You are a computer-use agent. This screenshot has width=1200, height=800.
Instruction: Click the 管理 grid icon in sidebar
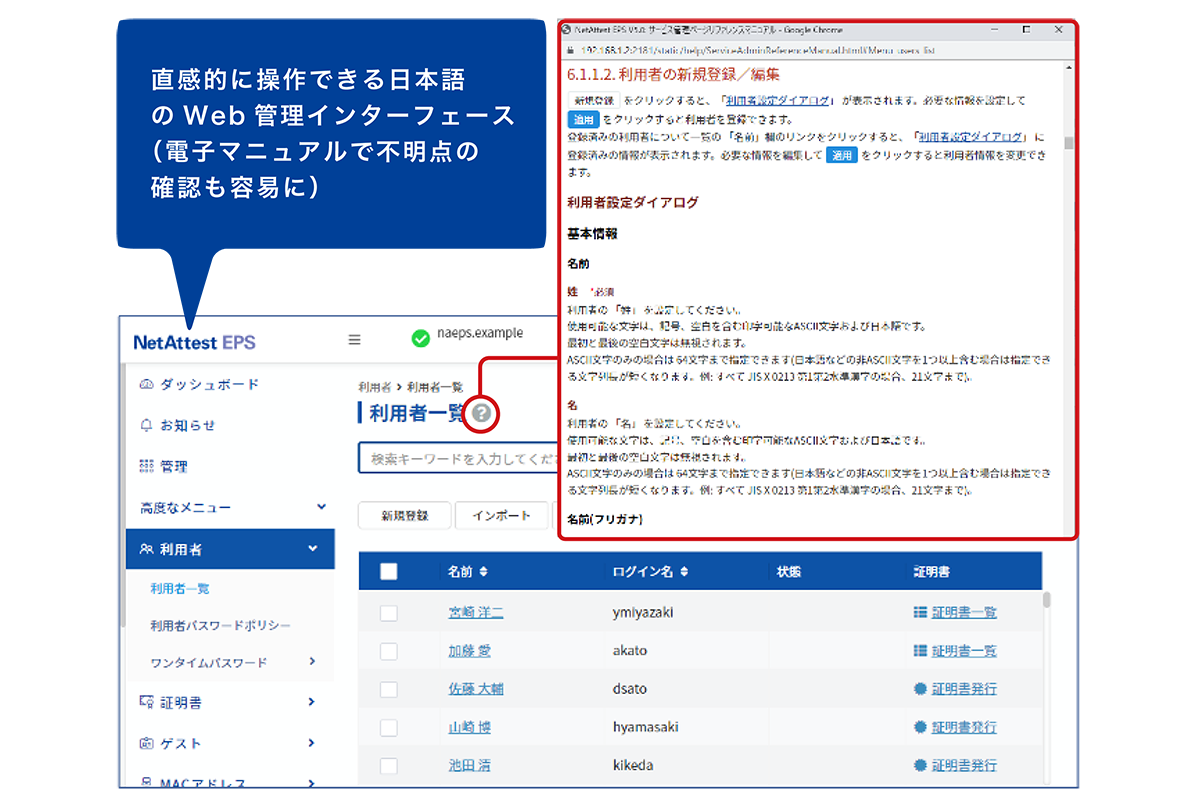(146, 466)
